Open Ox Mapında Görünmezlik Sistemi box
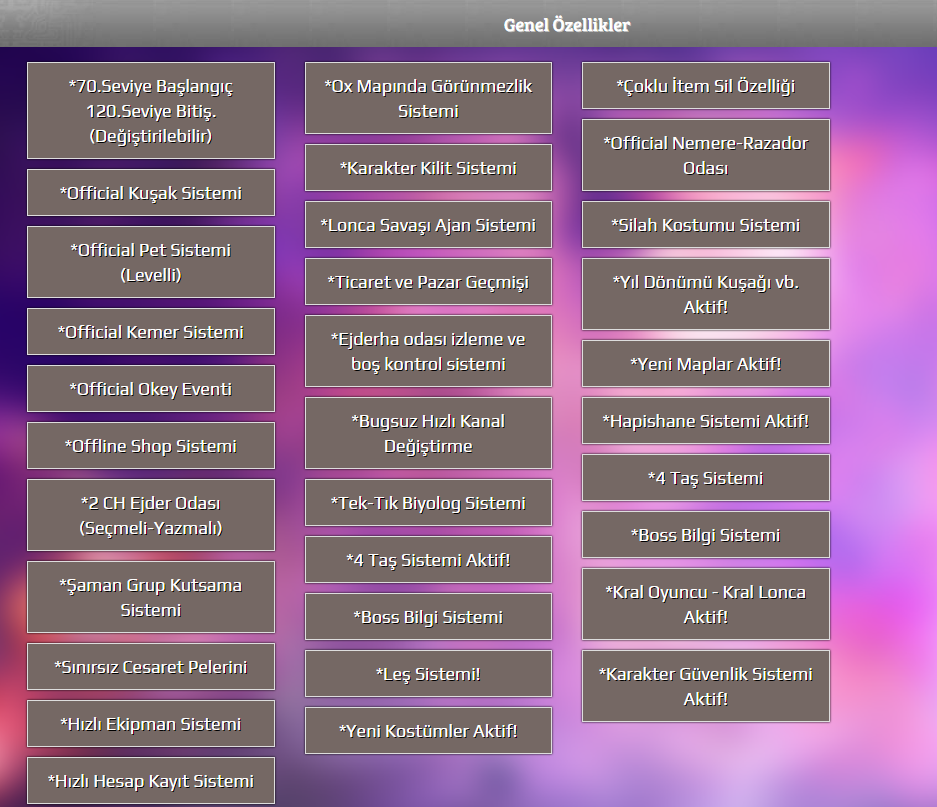This screenshot has height=807, width=937. [x=428, y=98]
